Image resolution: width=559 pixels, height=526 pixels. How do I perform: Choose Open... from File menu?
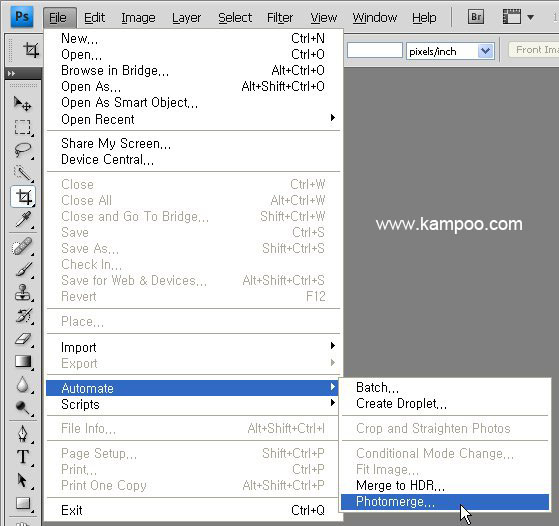pos(193,54)
